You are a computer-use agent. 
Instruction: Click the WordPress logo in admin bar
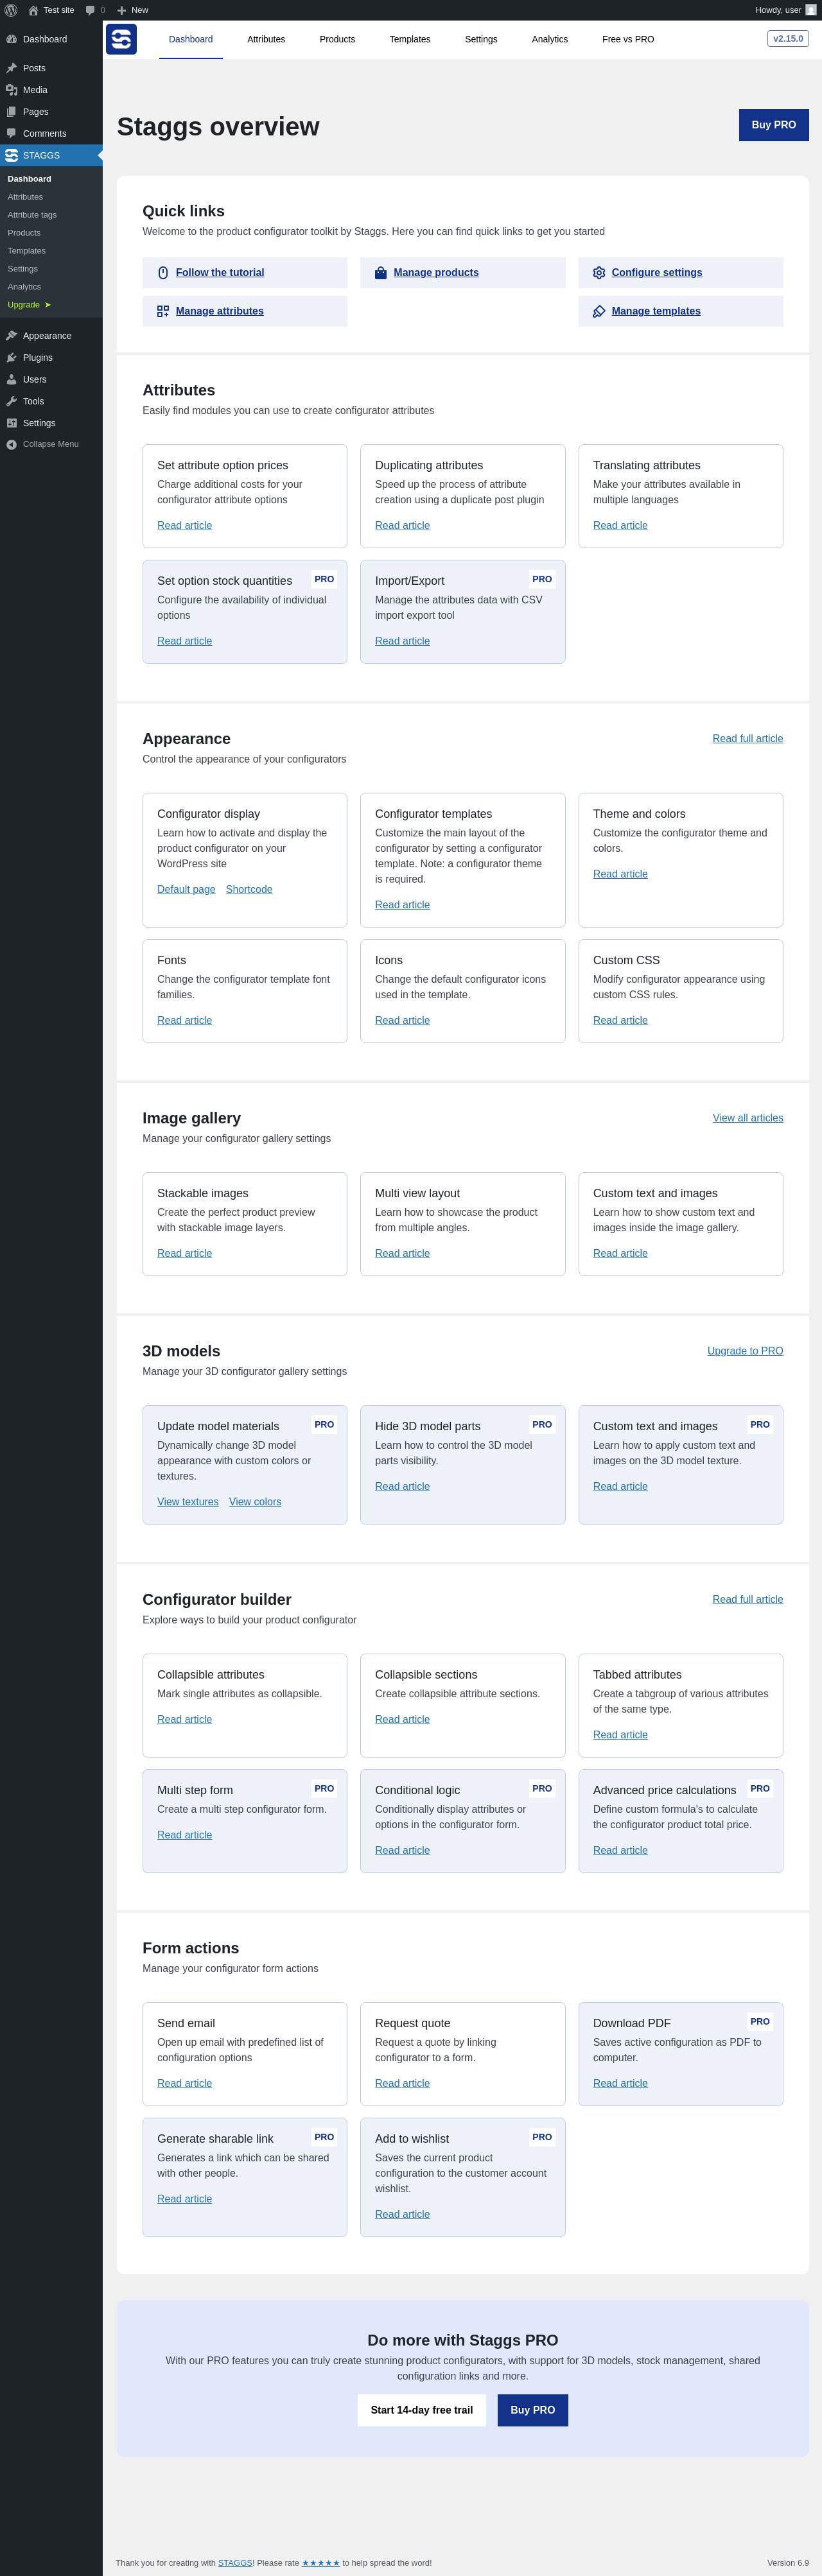(11, 10)
